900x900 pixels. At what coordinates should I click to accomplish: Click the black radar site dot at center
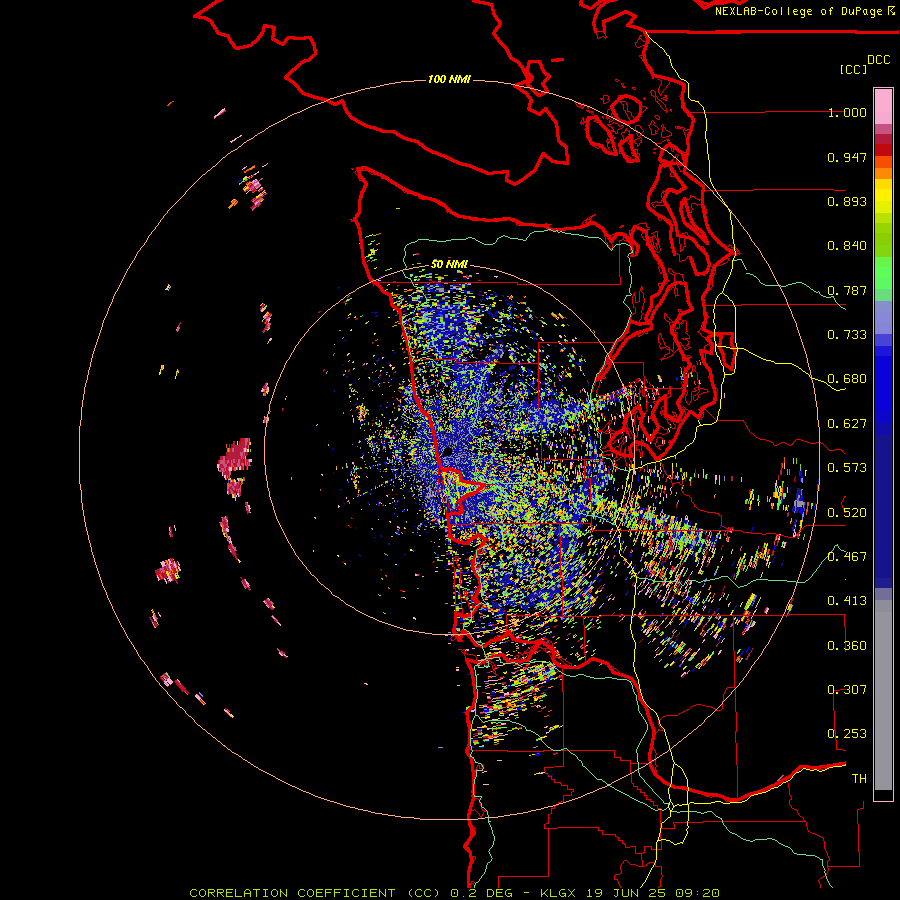click(447, 452)
